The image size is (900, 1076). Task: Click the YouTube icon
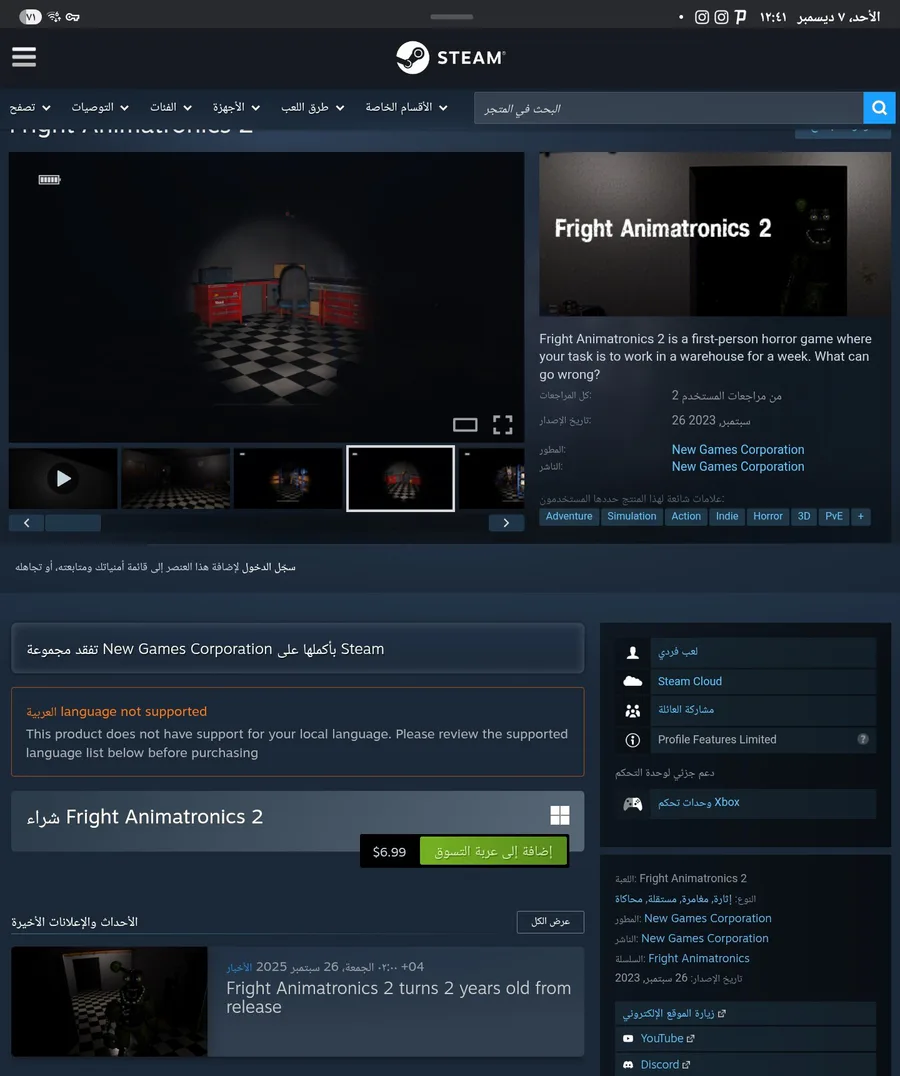coord(628,1039)
